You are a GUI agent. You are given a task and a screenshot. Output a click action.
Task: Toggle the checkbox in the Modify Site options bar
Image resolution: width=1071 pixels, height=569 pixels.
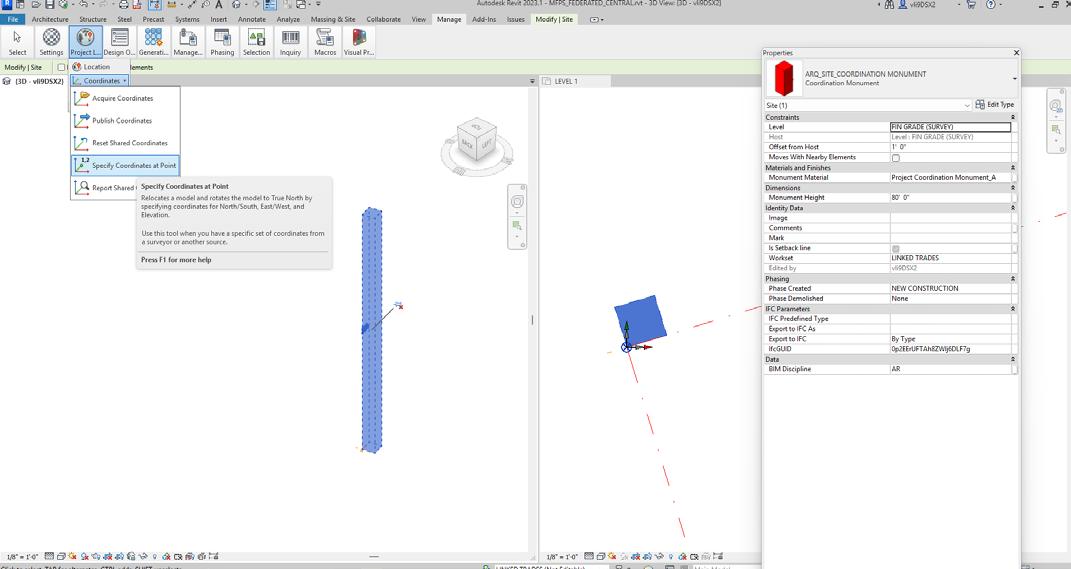click(61, 67)
